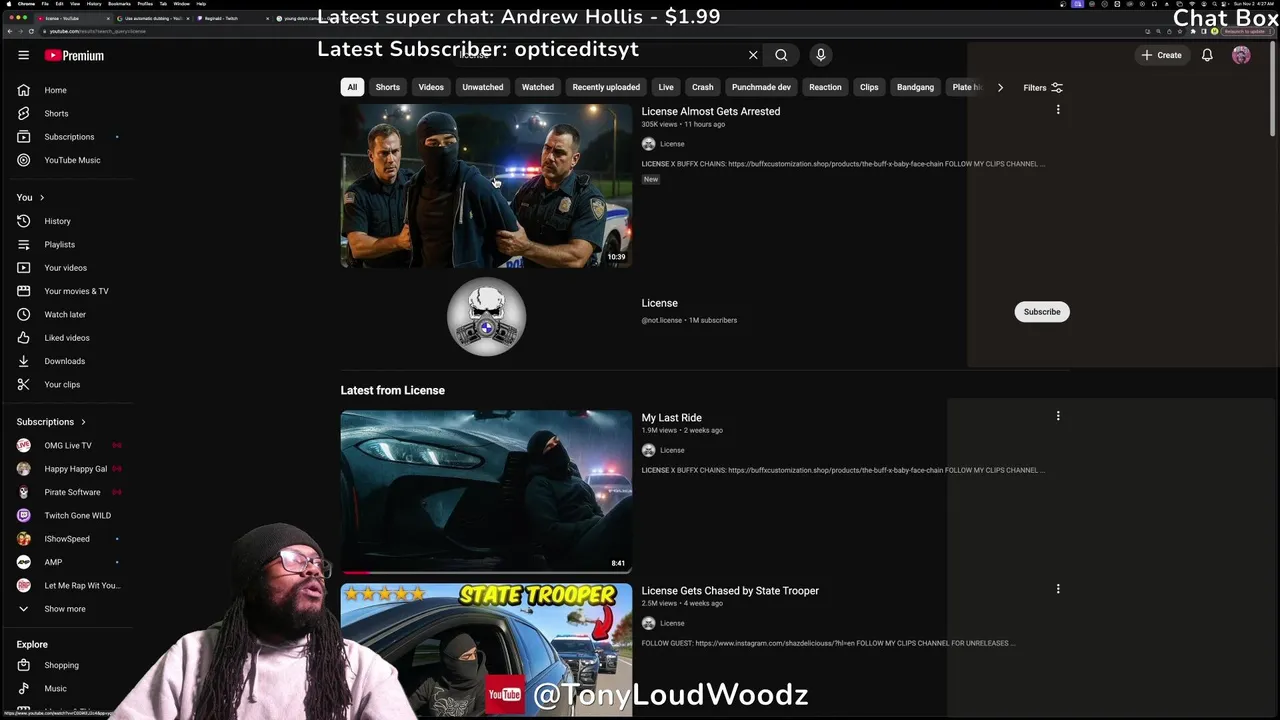Start voice search with microphone icon
This screenshot has height=720, width=1280.
click(820, 55)
